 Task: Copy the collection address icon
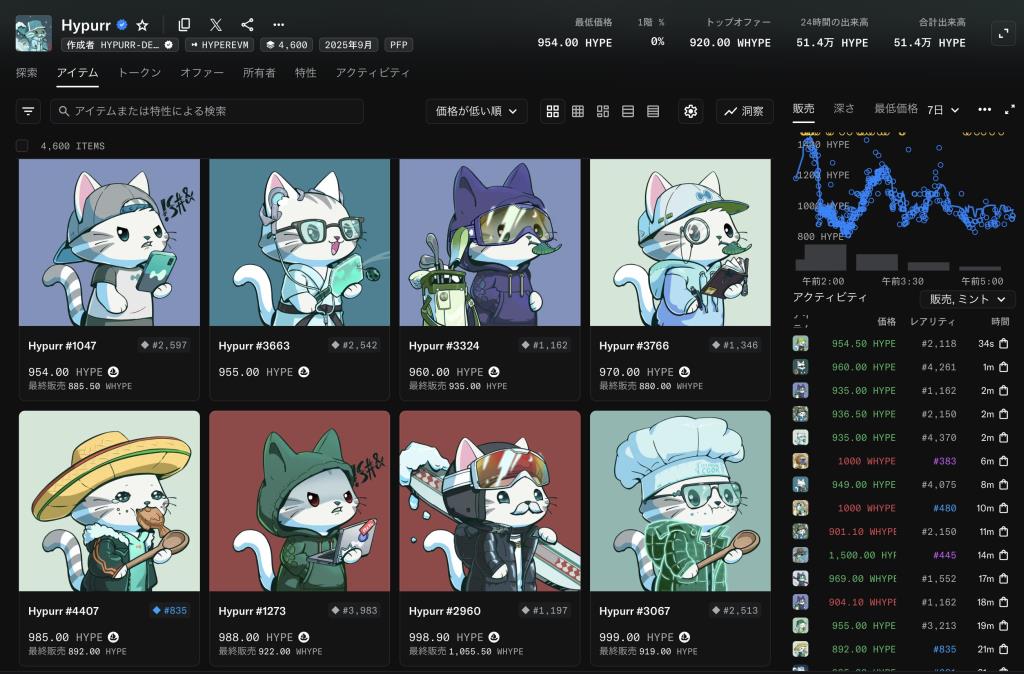click(184, 25)
